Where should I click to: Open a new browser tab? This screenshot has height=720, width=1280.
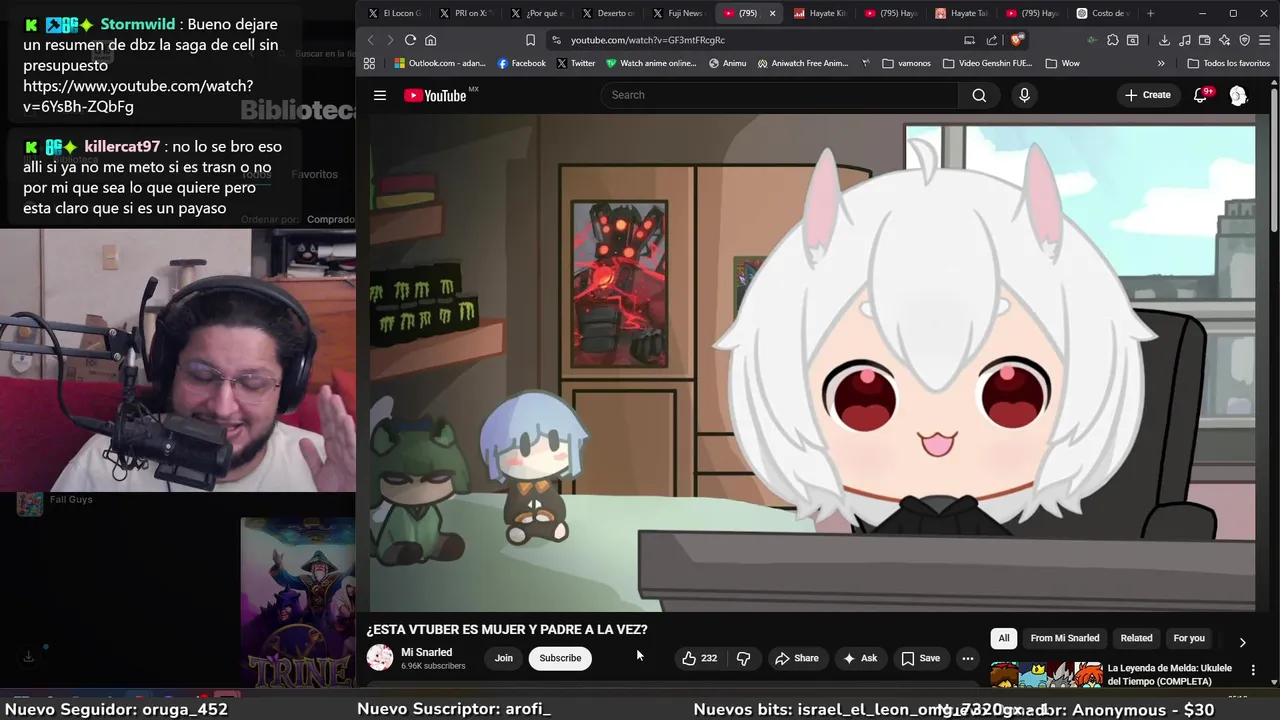[x=1151, y=13]
